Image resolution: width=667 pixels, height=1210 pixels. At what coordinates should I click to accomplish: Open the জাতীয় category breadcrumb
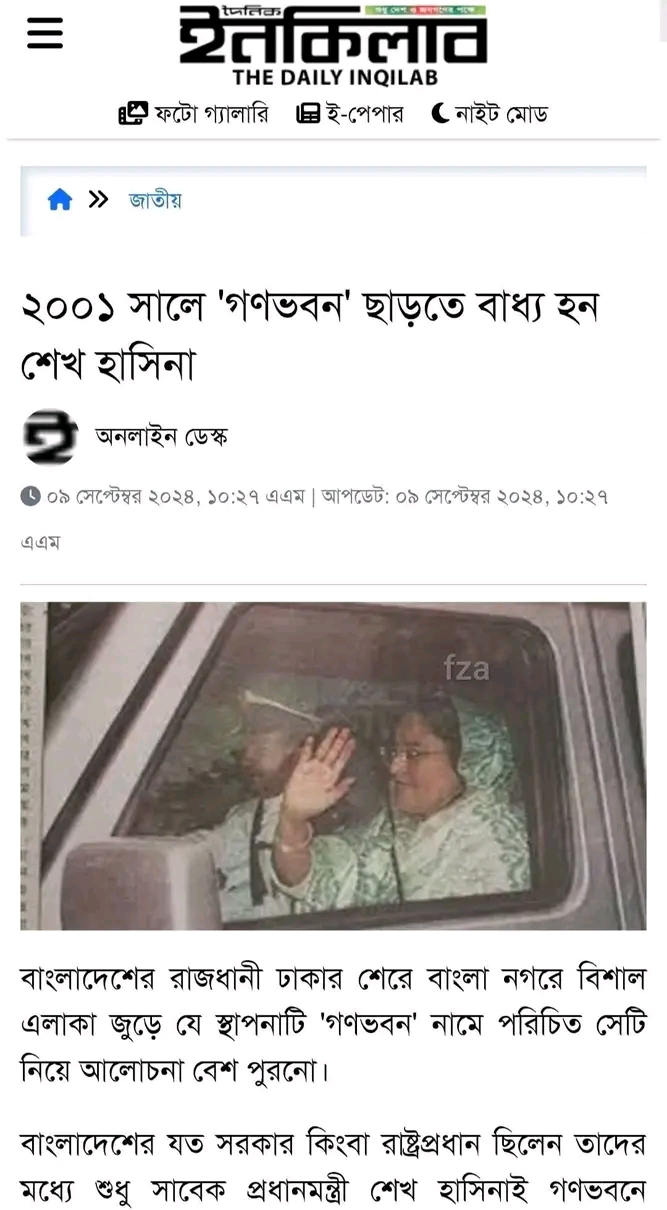point(155,200)
